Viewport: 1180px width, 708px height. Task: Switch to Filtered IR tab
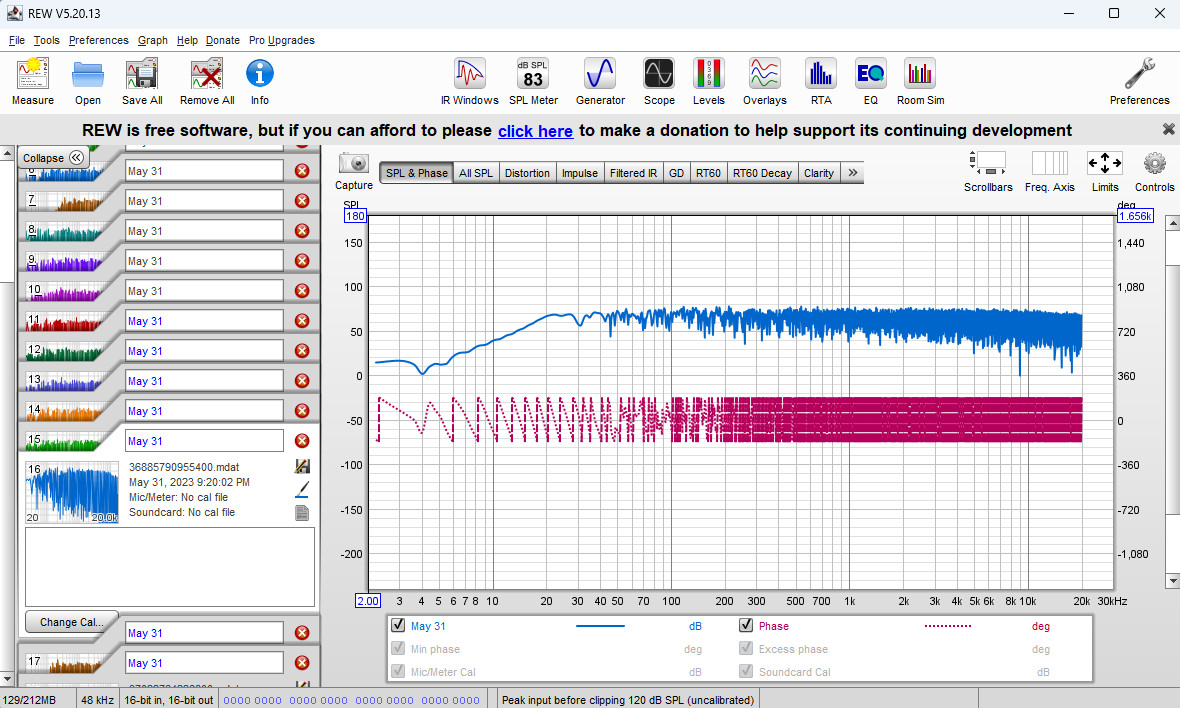(633, 173)
